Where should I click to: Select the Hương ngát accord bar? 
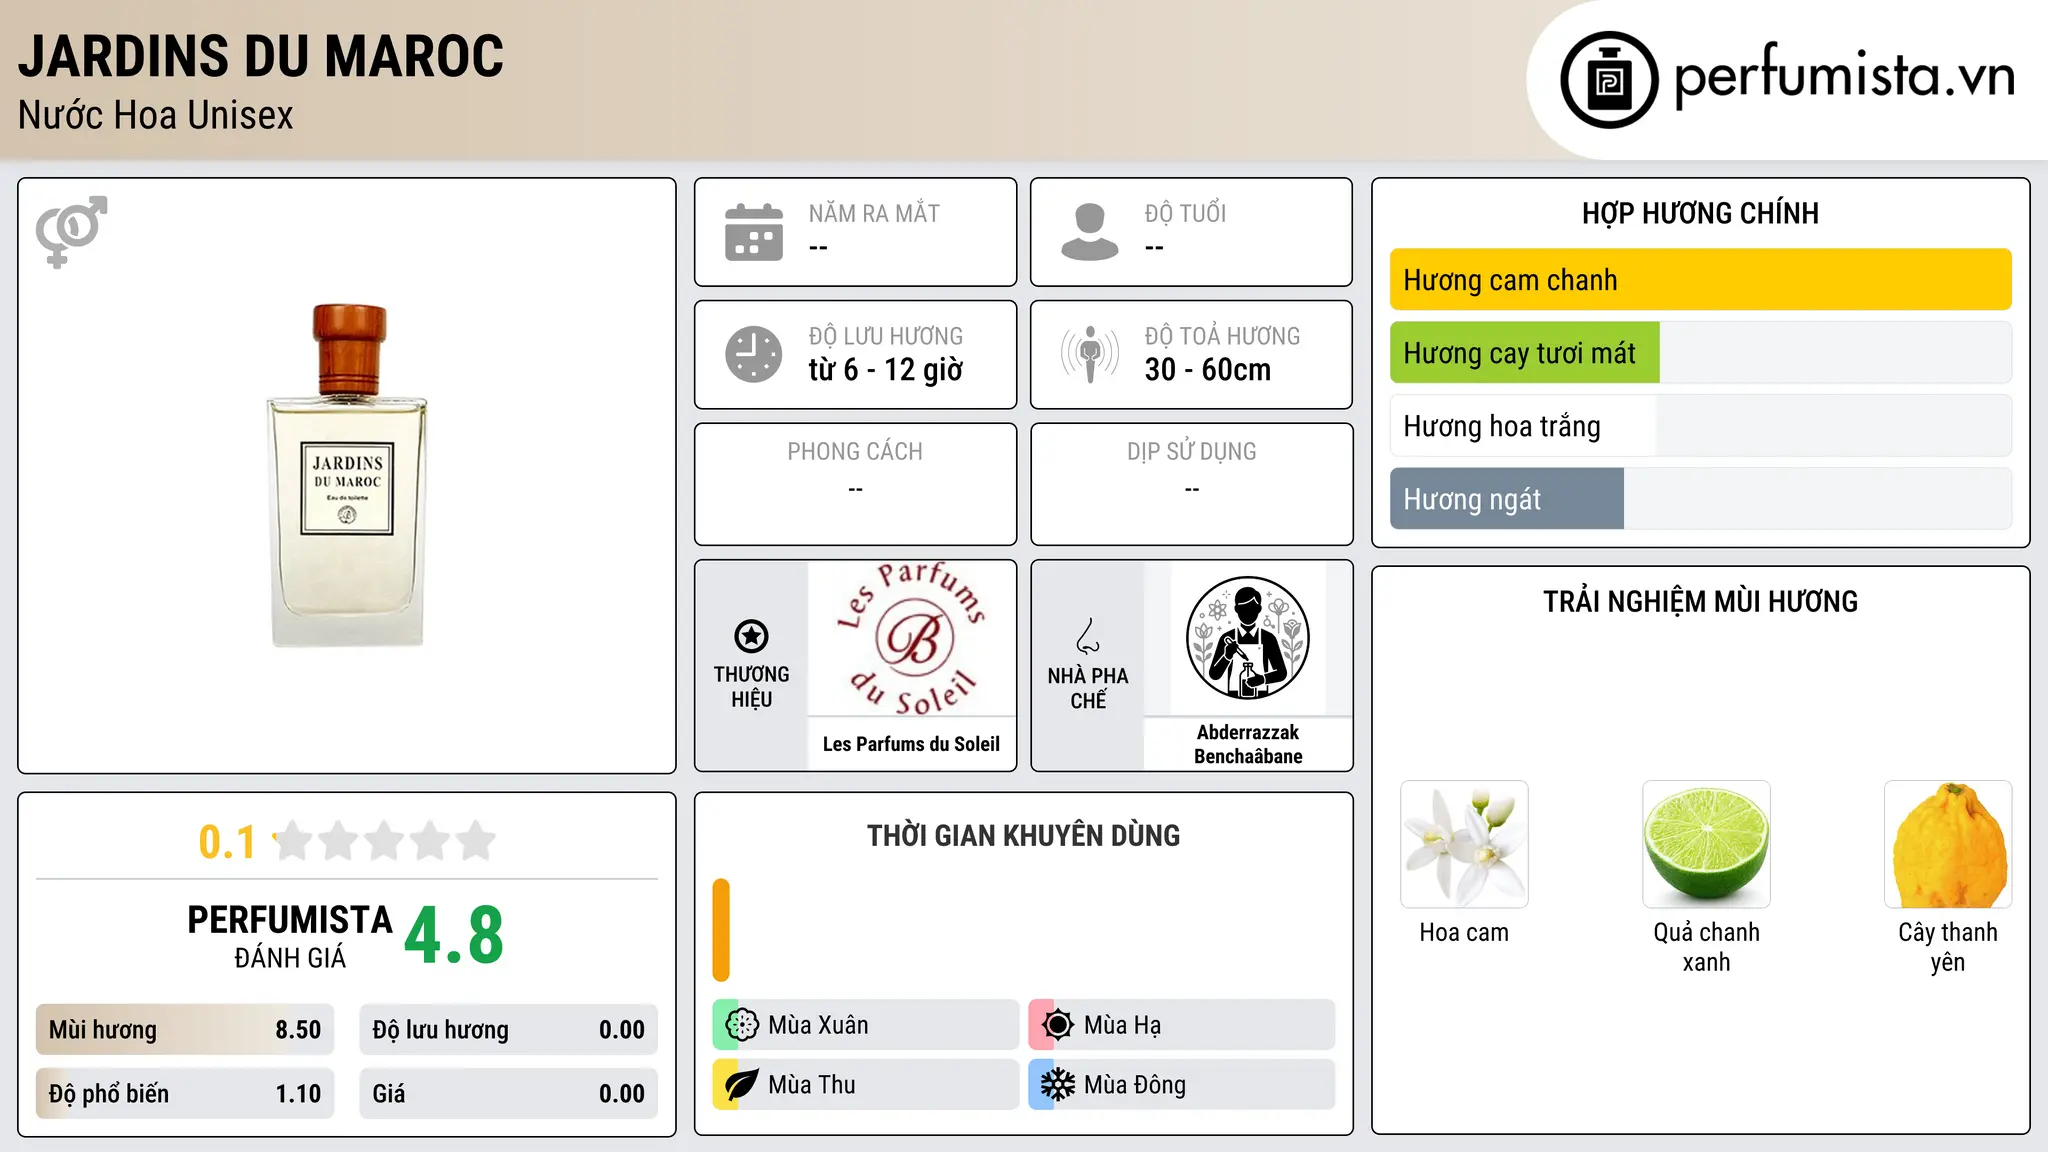point(1700,499)
